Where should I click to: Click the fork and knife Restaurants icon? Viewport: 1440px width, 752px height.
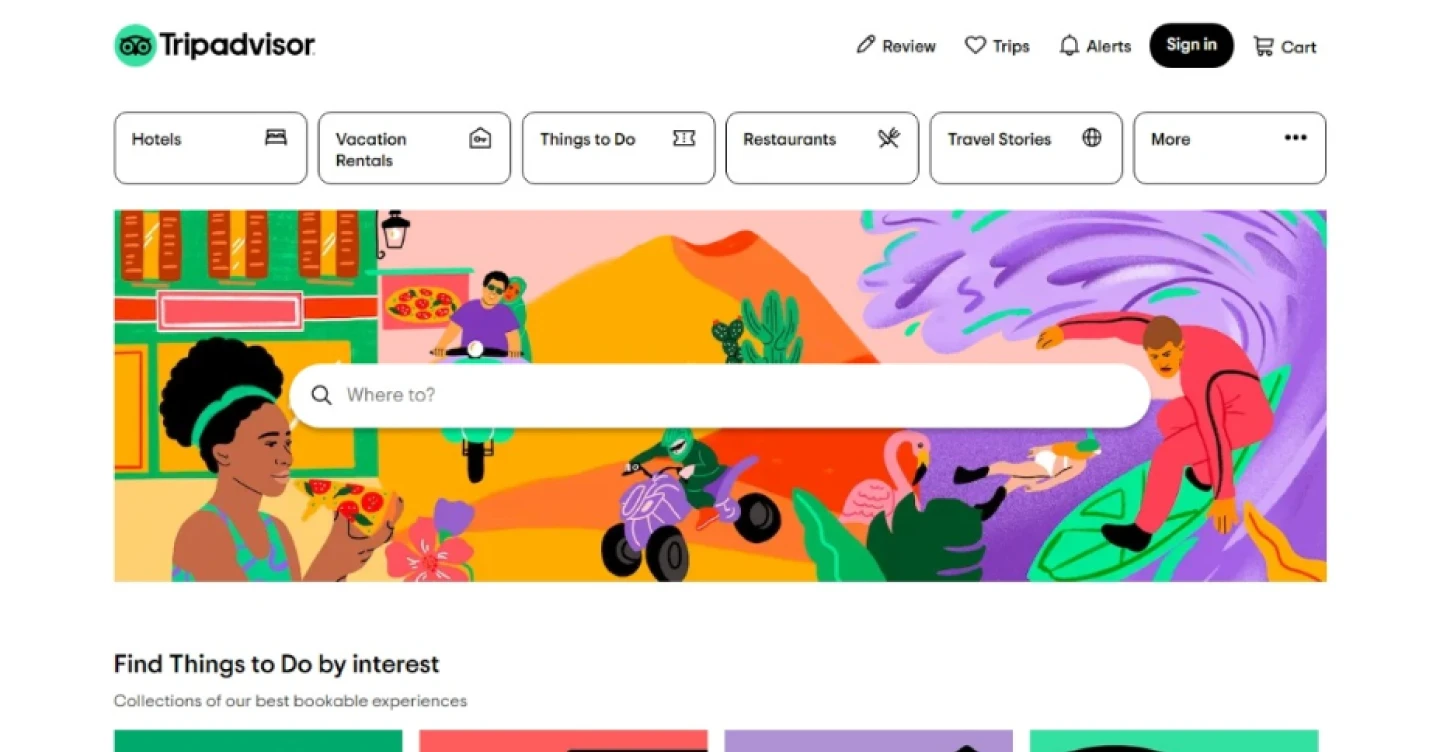tap(889, 138)
